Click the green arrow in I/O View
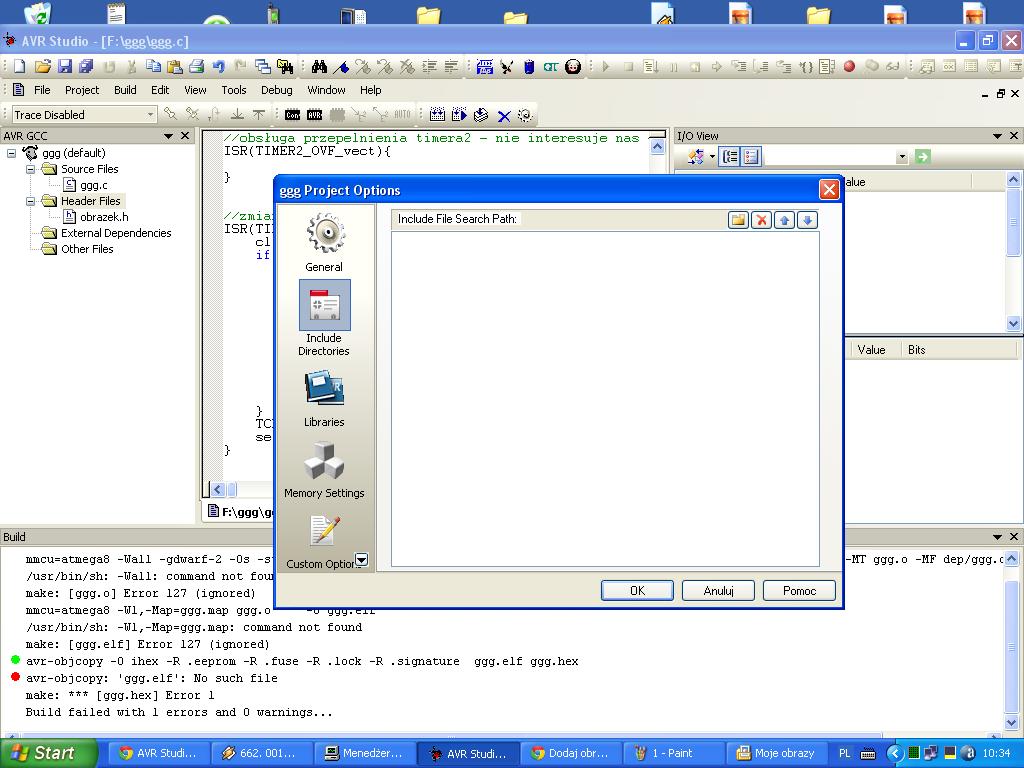 click(x=922, y=157)
